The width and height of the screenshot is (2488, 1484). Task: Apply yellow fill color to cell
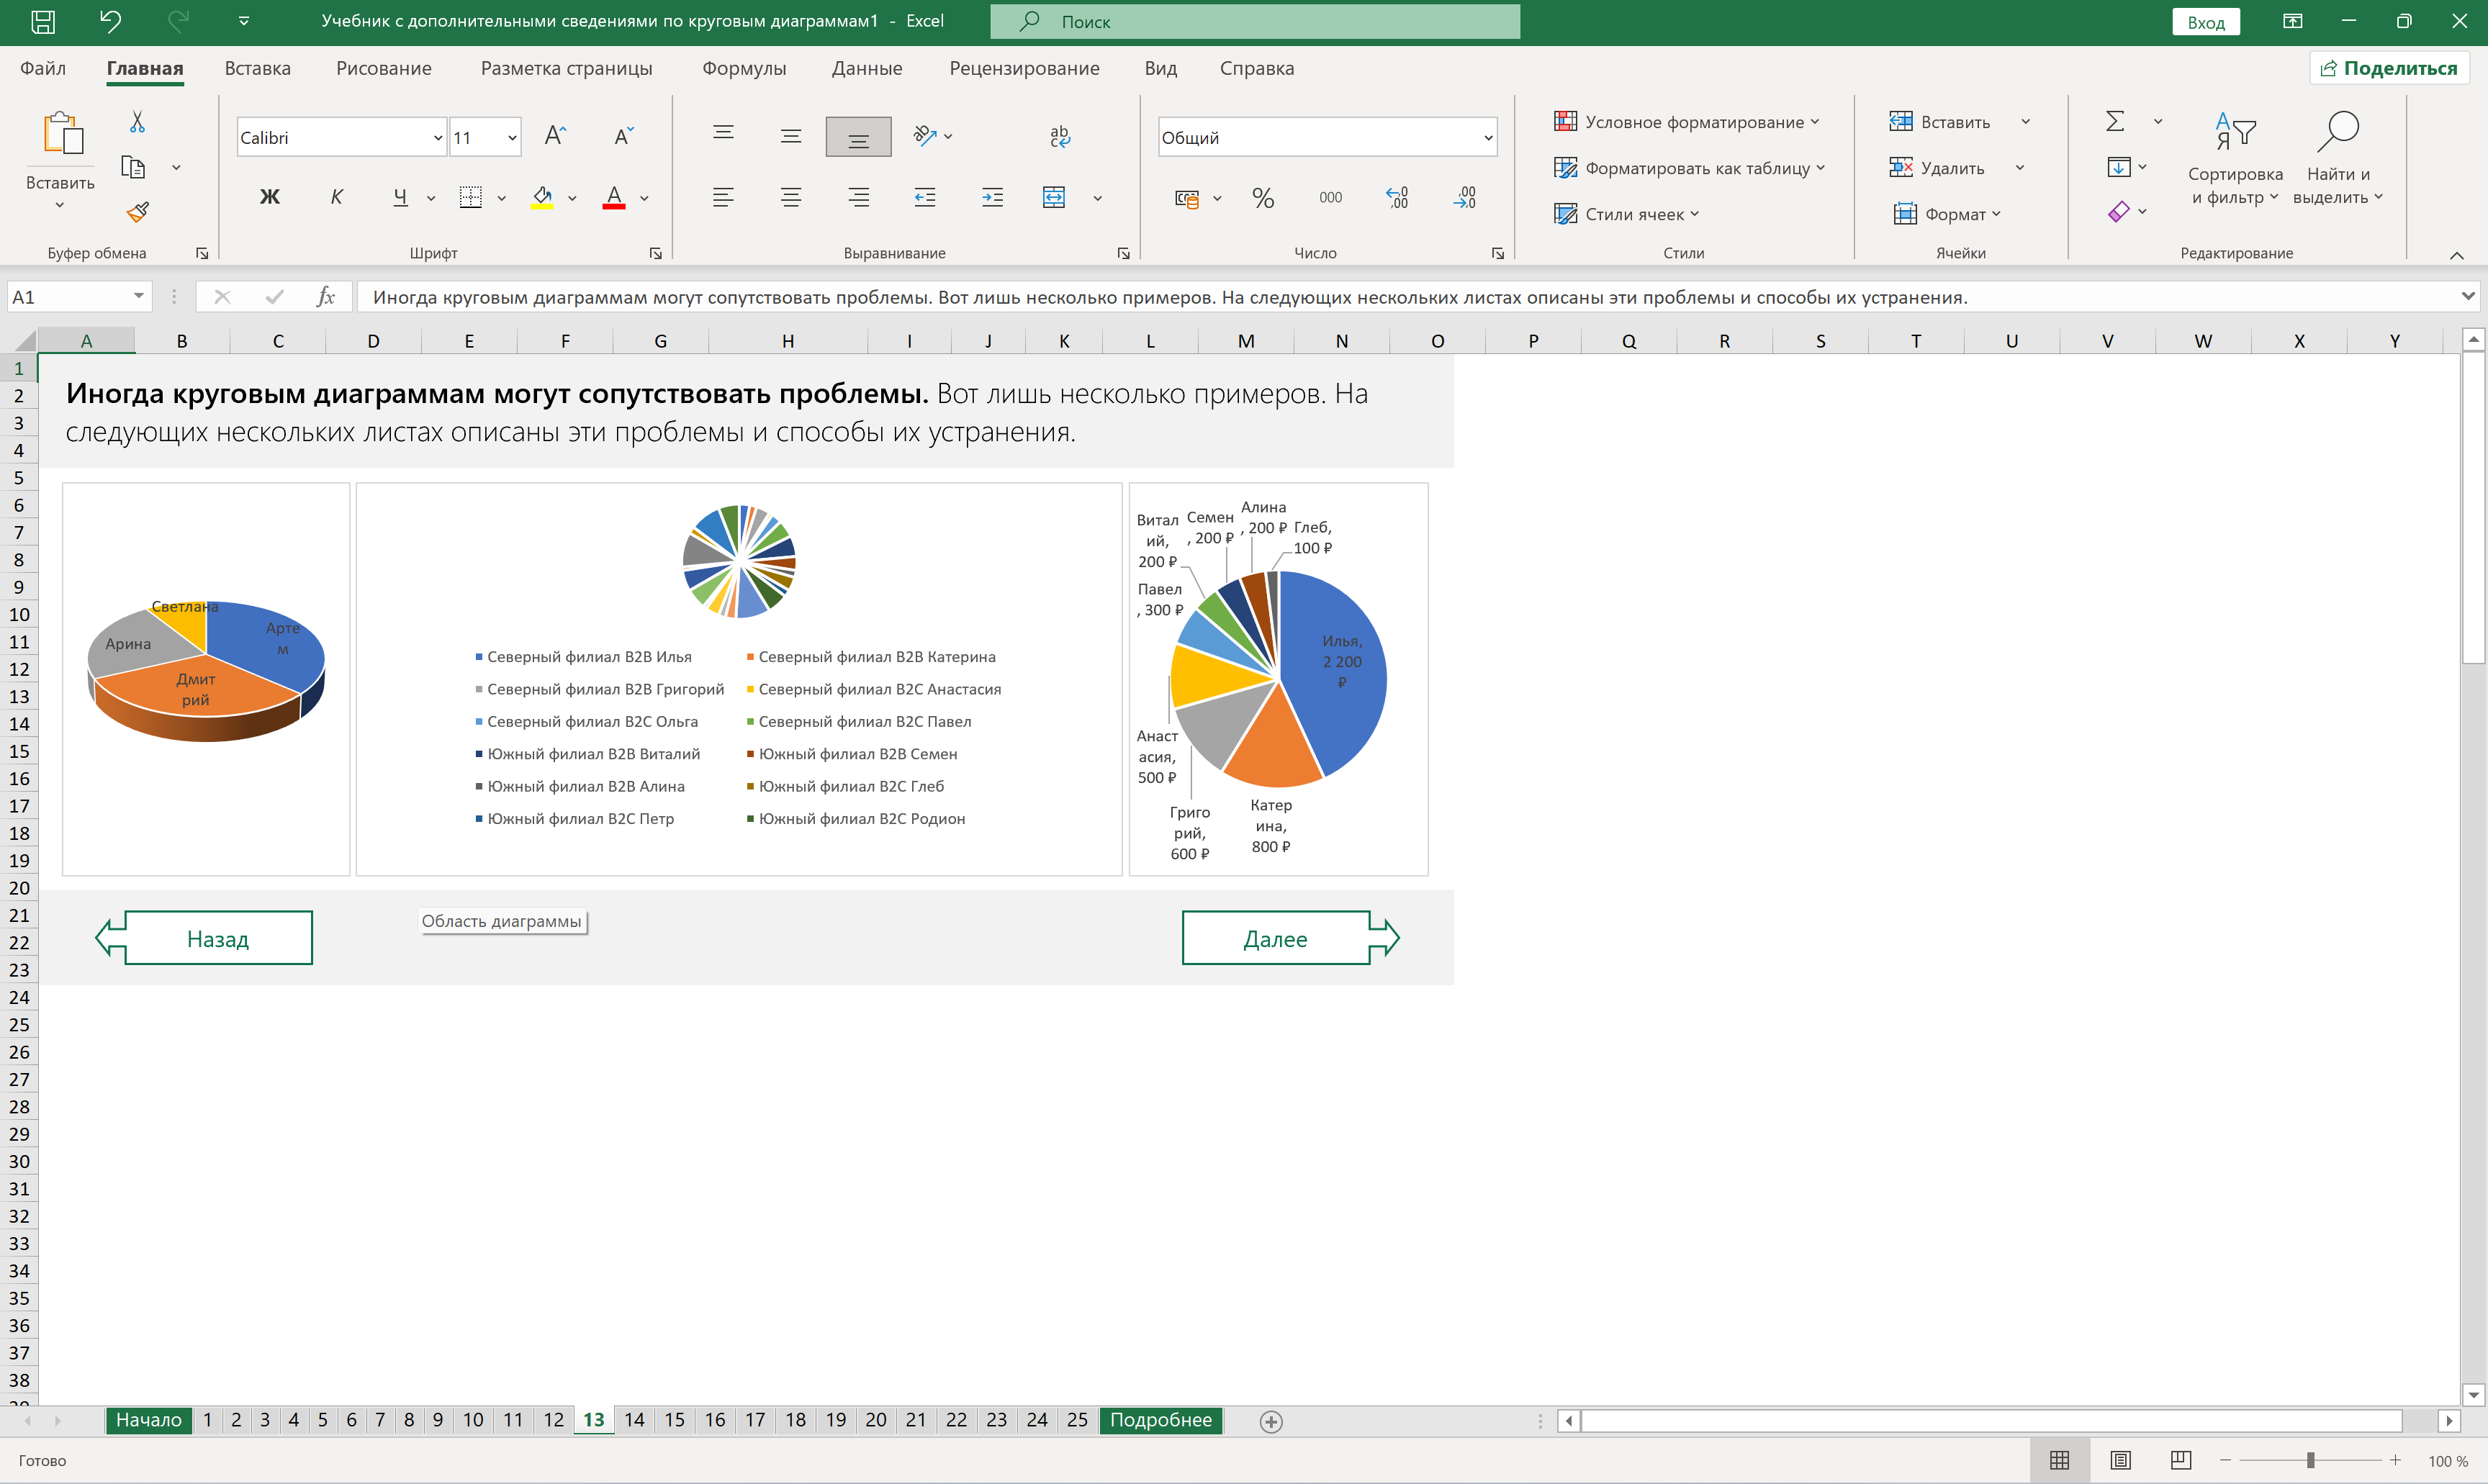[542, 197]
